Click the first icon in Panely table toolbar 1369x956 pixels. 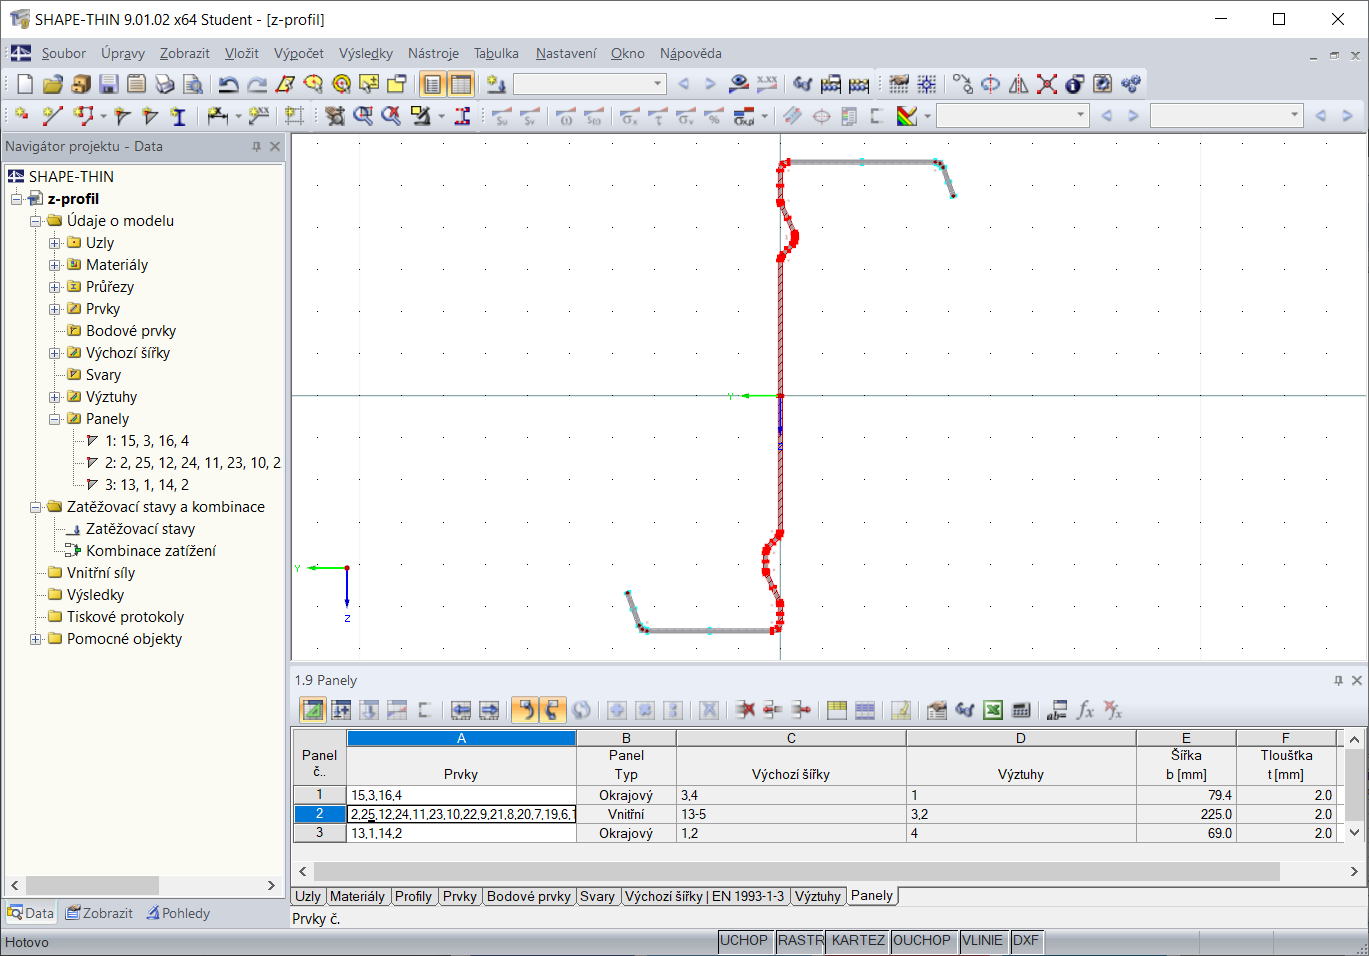[x=313, y=710]
